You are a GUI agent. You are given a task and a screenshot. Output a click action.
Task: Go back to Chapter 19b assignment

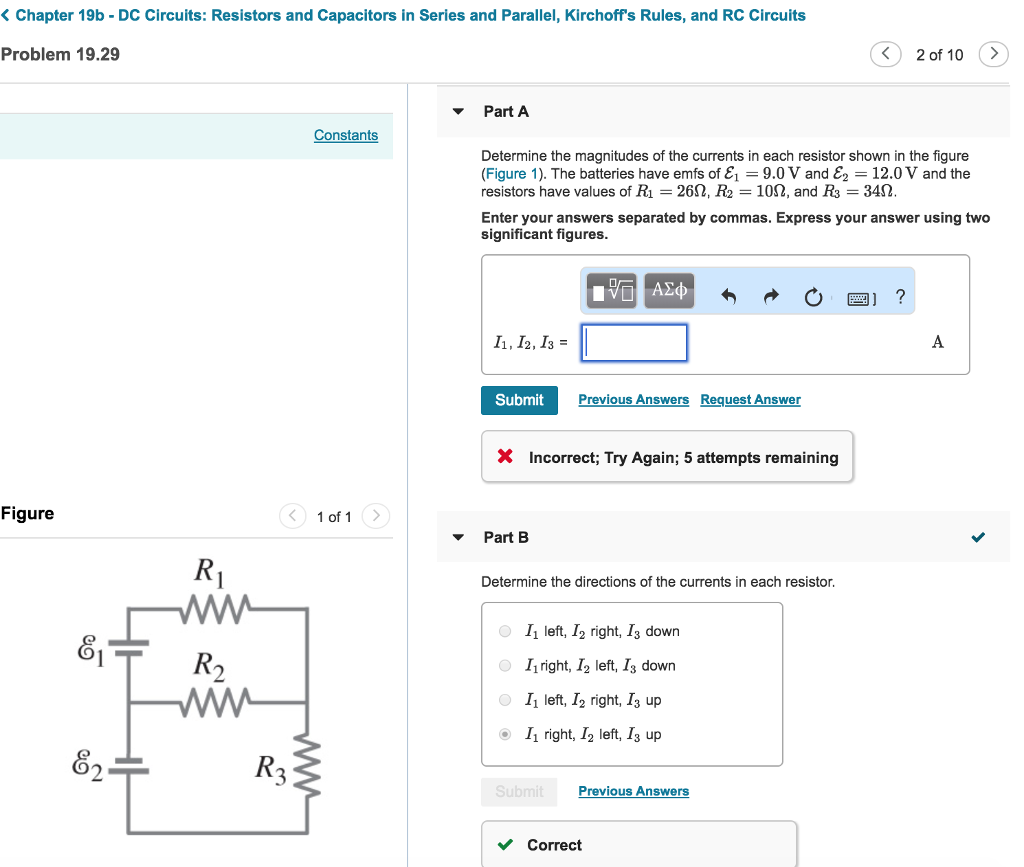(403, 15)
